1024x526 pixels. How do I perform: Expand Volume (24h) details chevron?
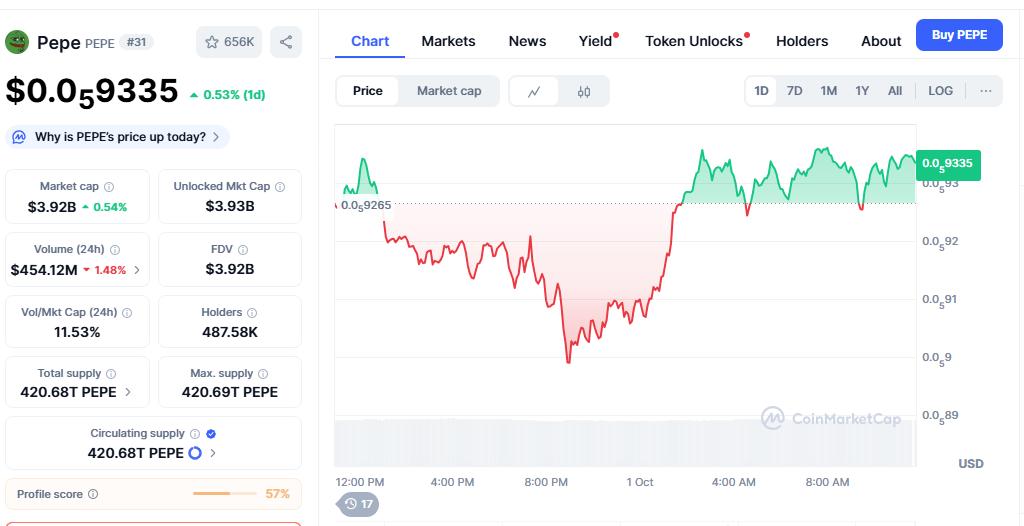tap(137, 270)
